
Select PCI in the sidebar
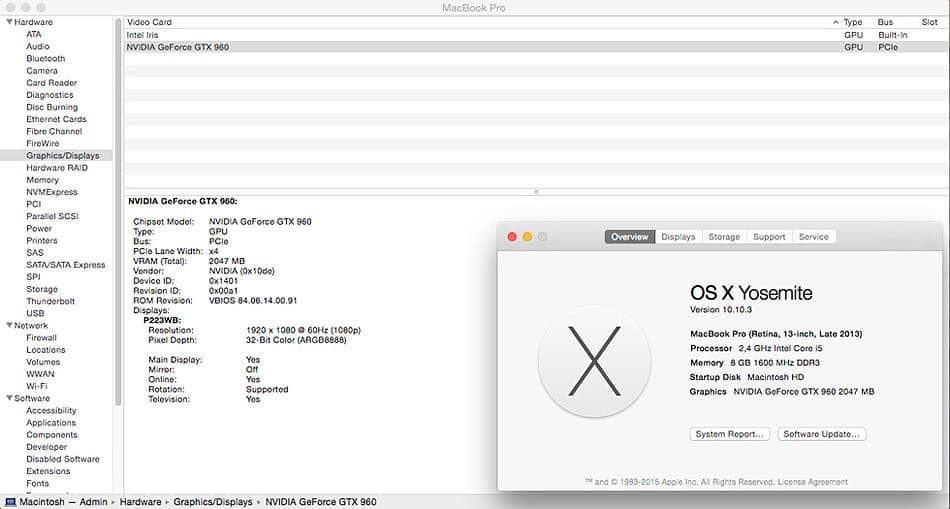point(34,204)
